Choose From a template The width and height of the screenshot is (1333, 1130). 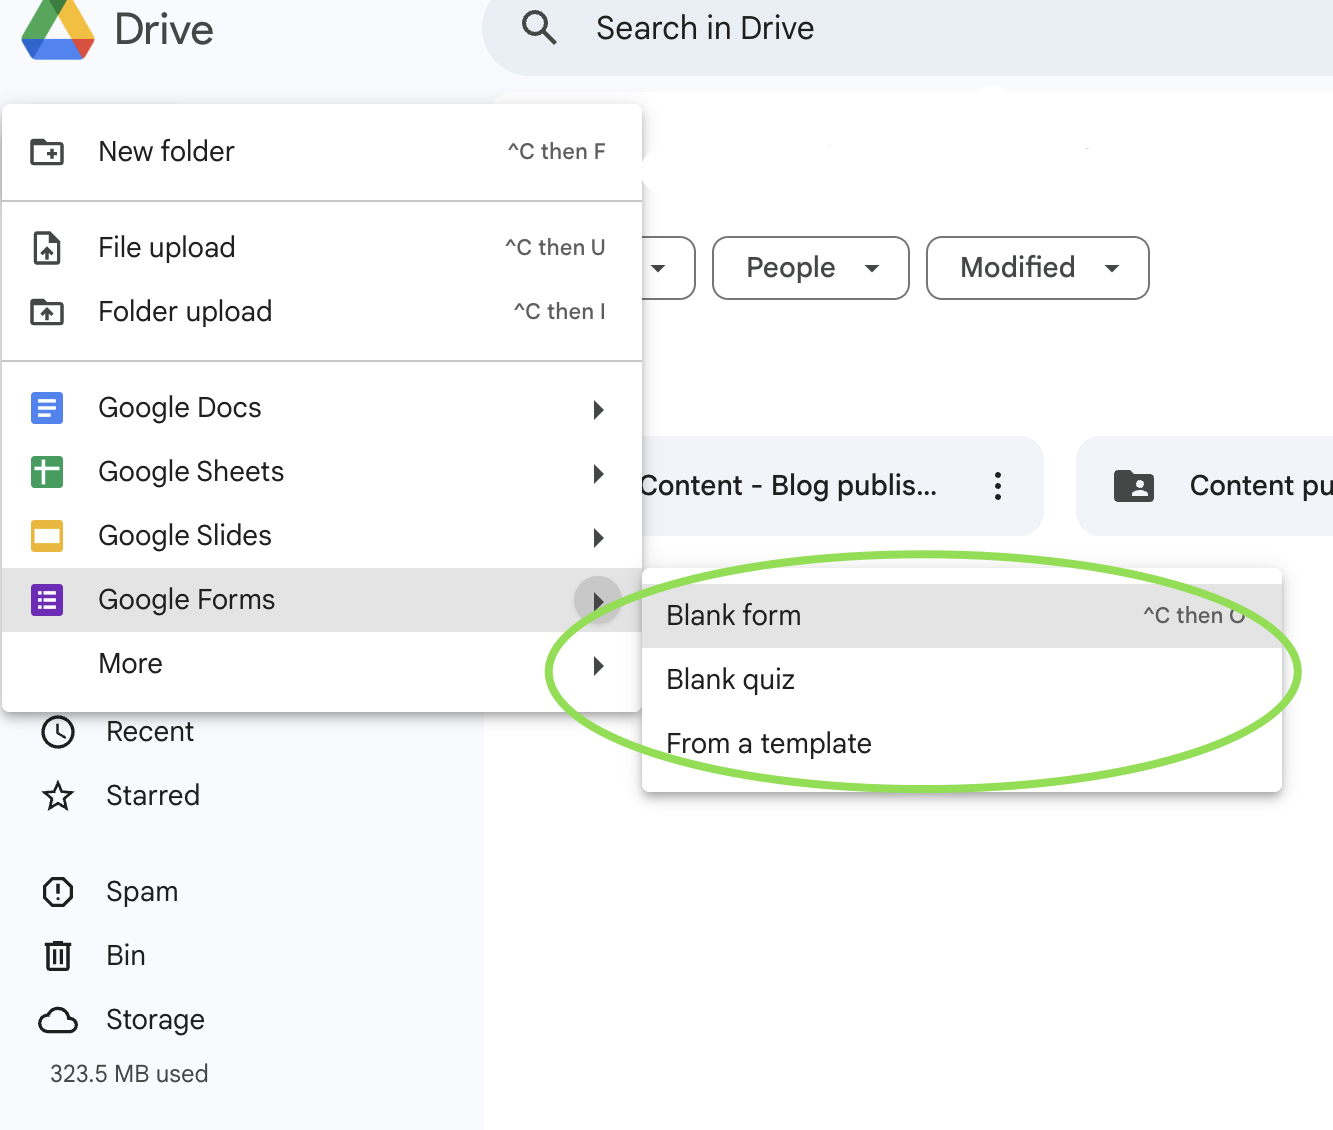pos(962,744)
